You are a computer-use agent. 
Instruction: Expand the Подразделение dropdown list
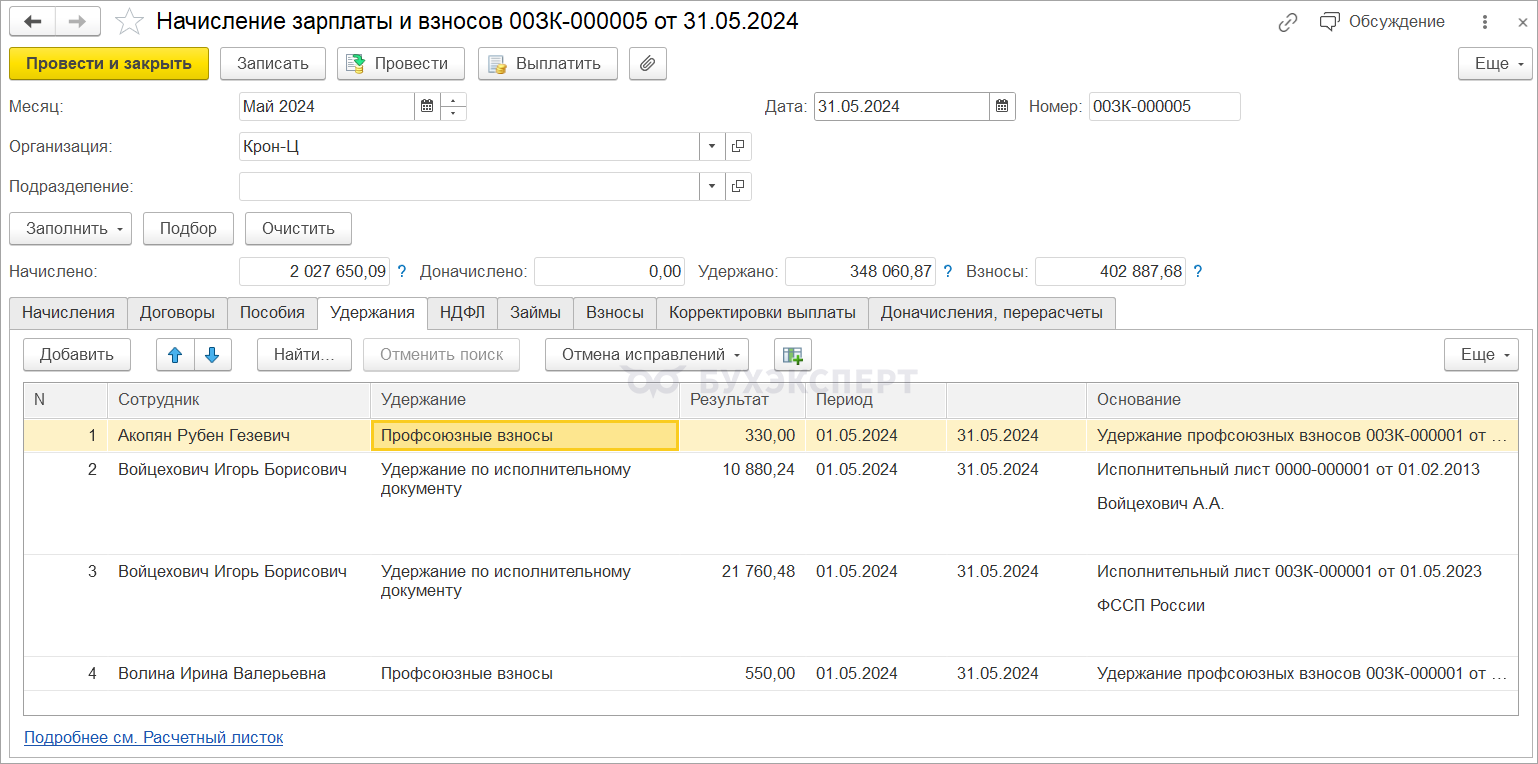pyautogui.click(x=712, y=187)
